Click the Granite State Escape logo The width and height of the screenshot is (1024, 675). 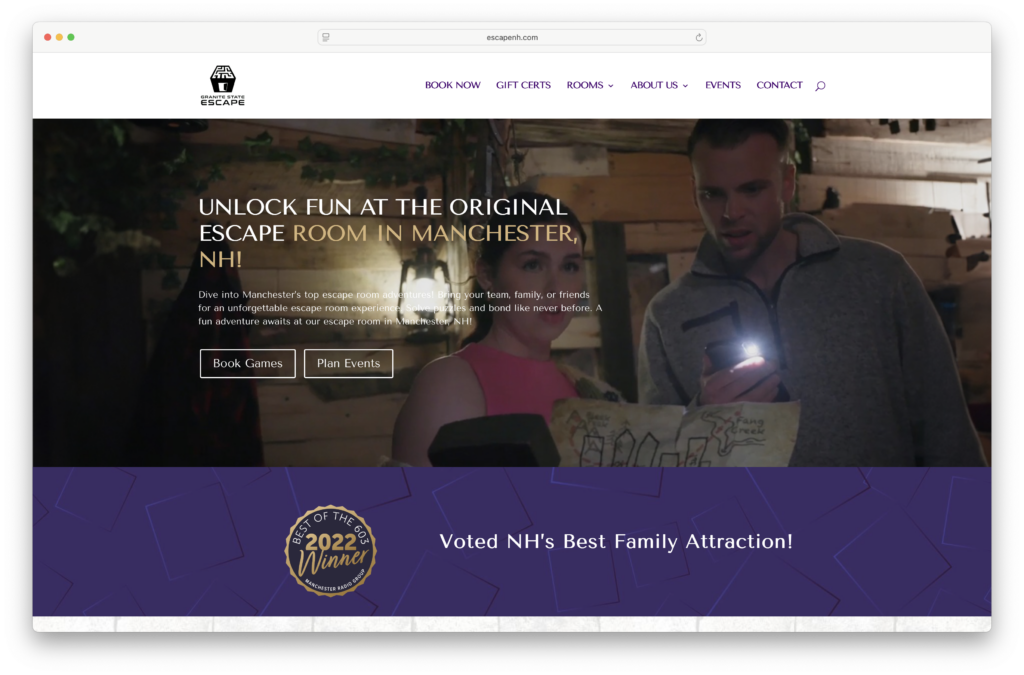(x=222, y=86)
